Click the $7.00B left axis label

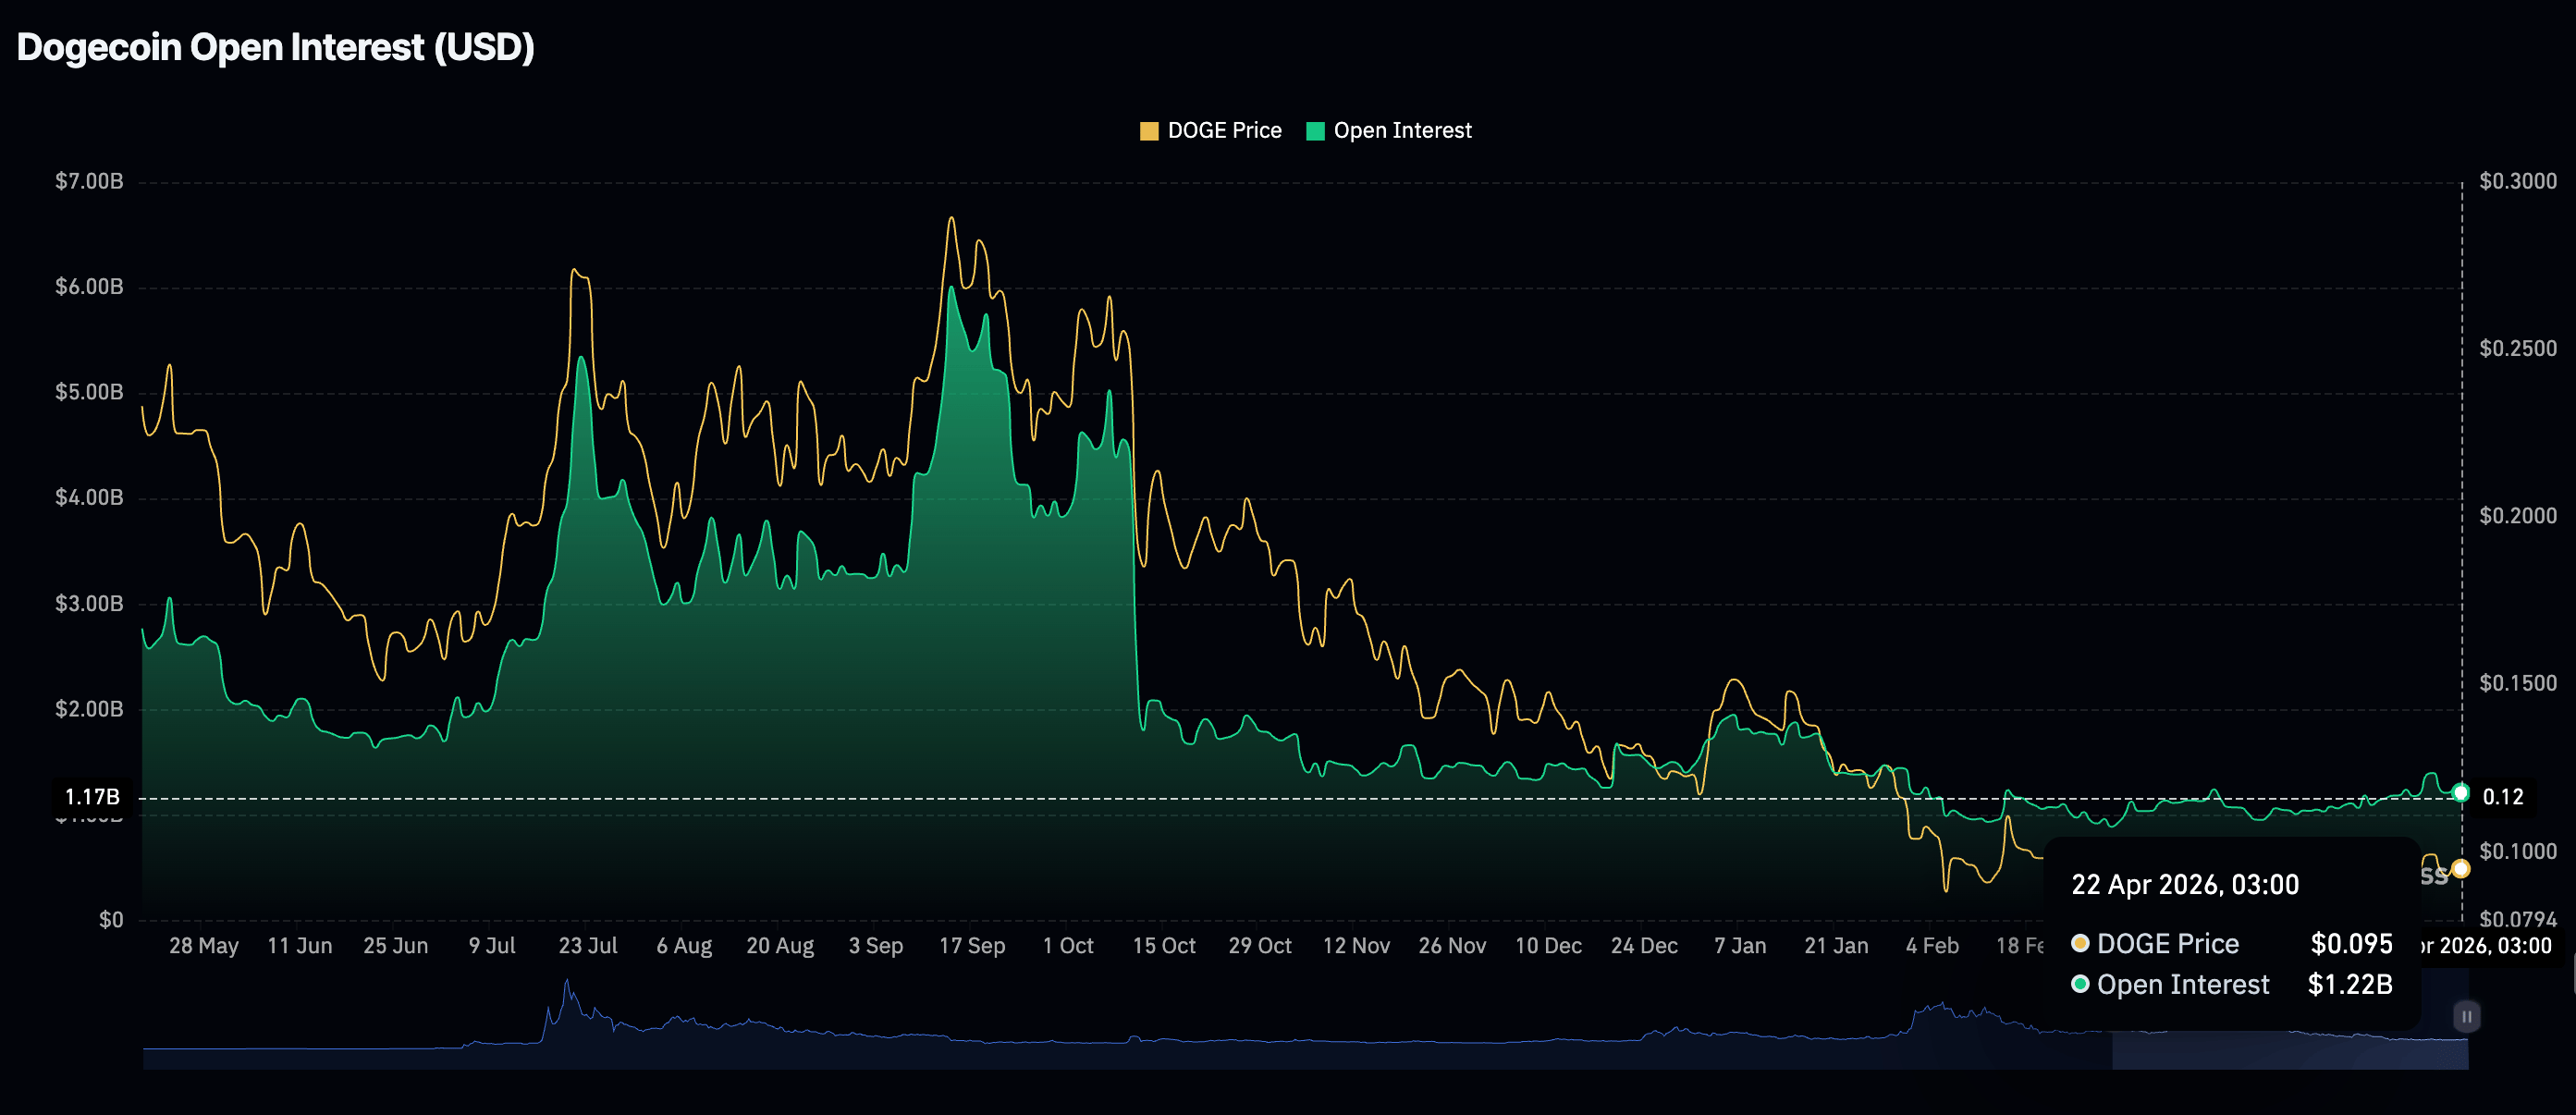89,181
